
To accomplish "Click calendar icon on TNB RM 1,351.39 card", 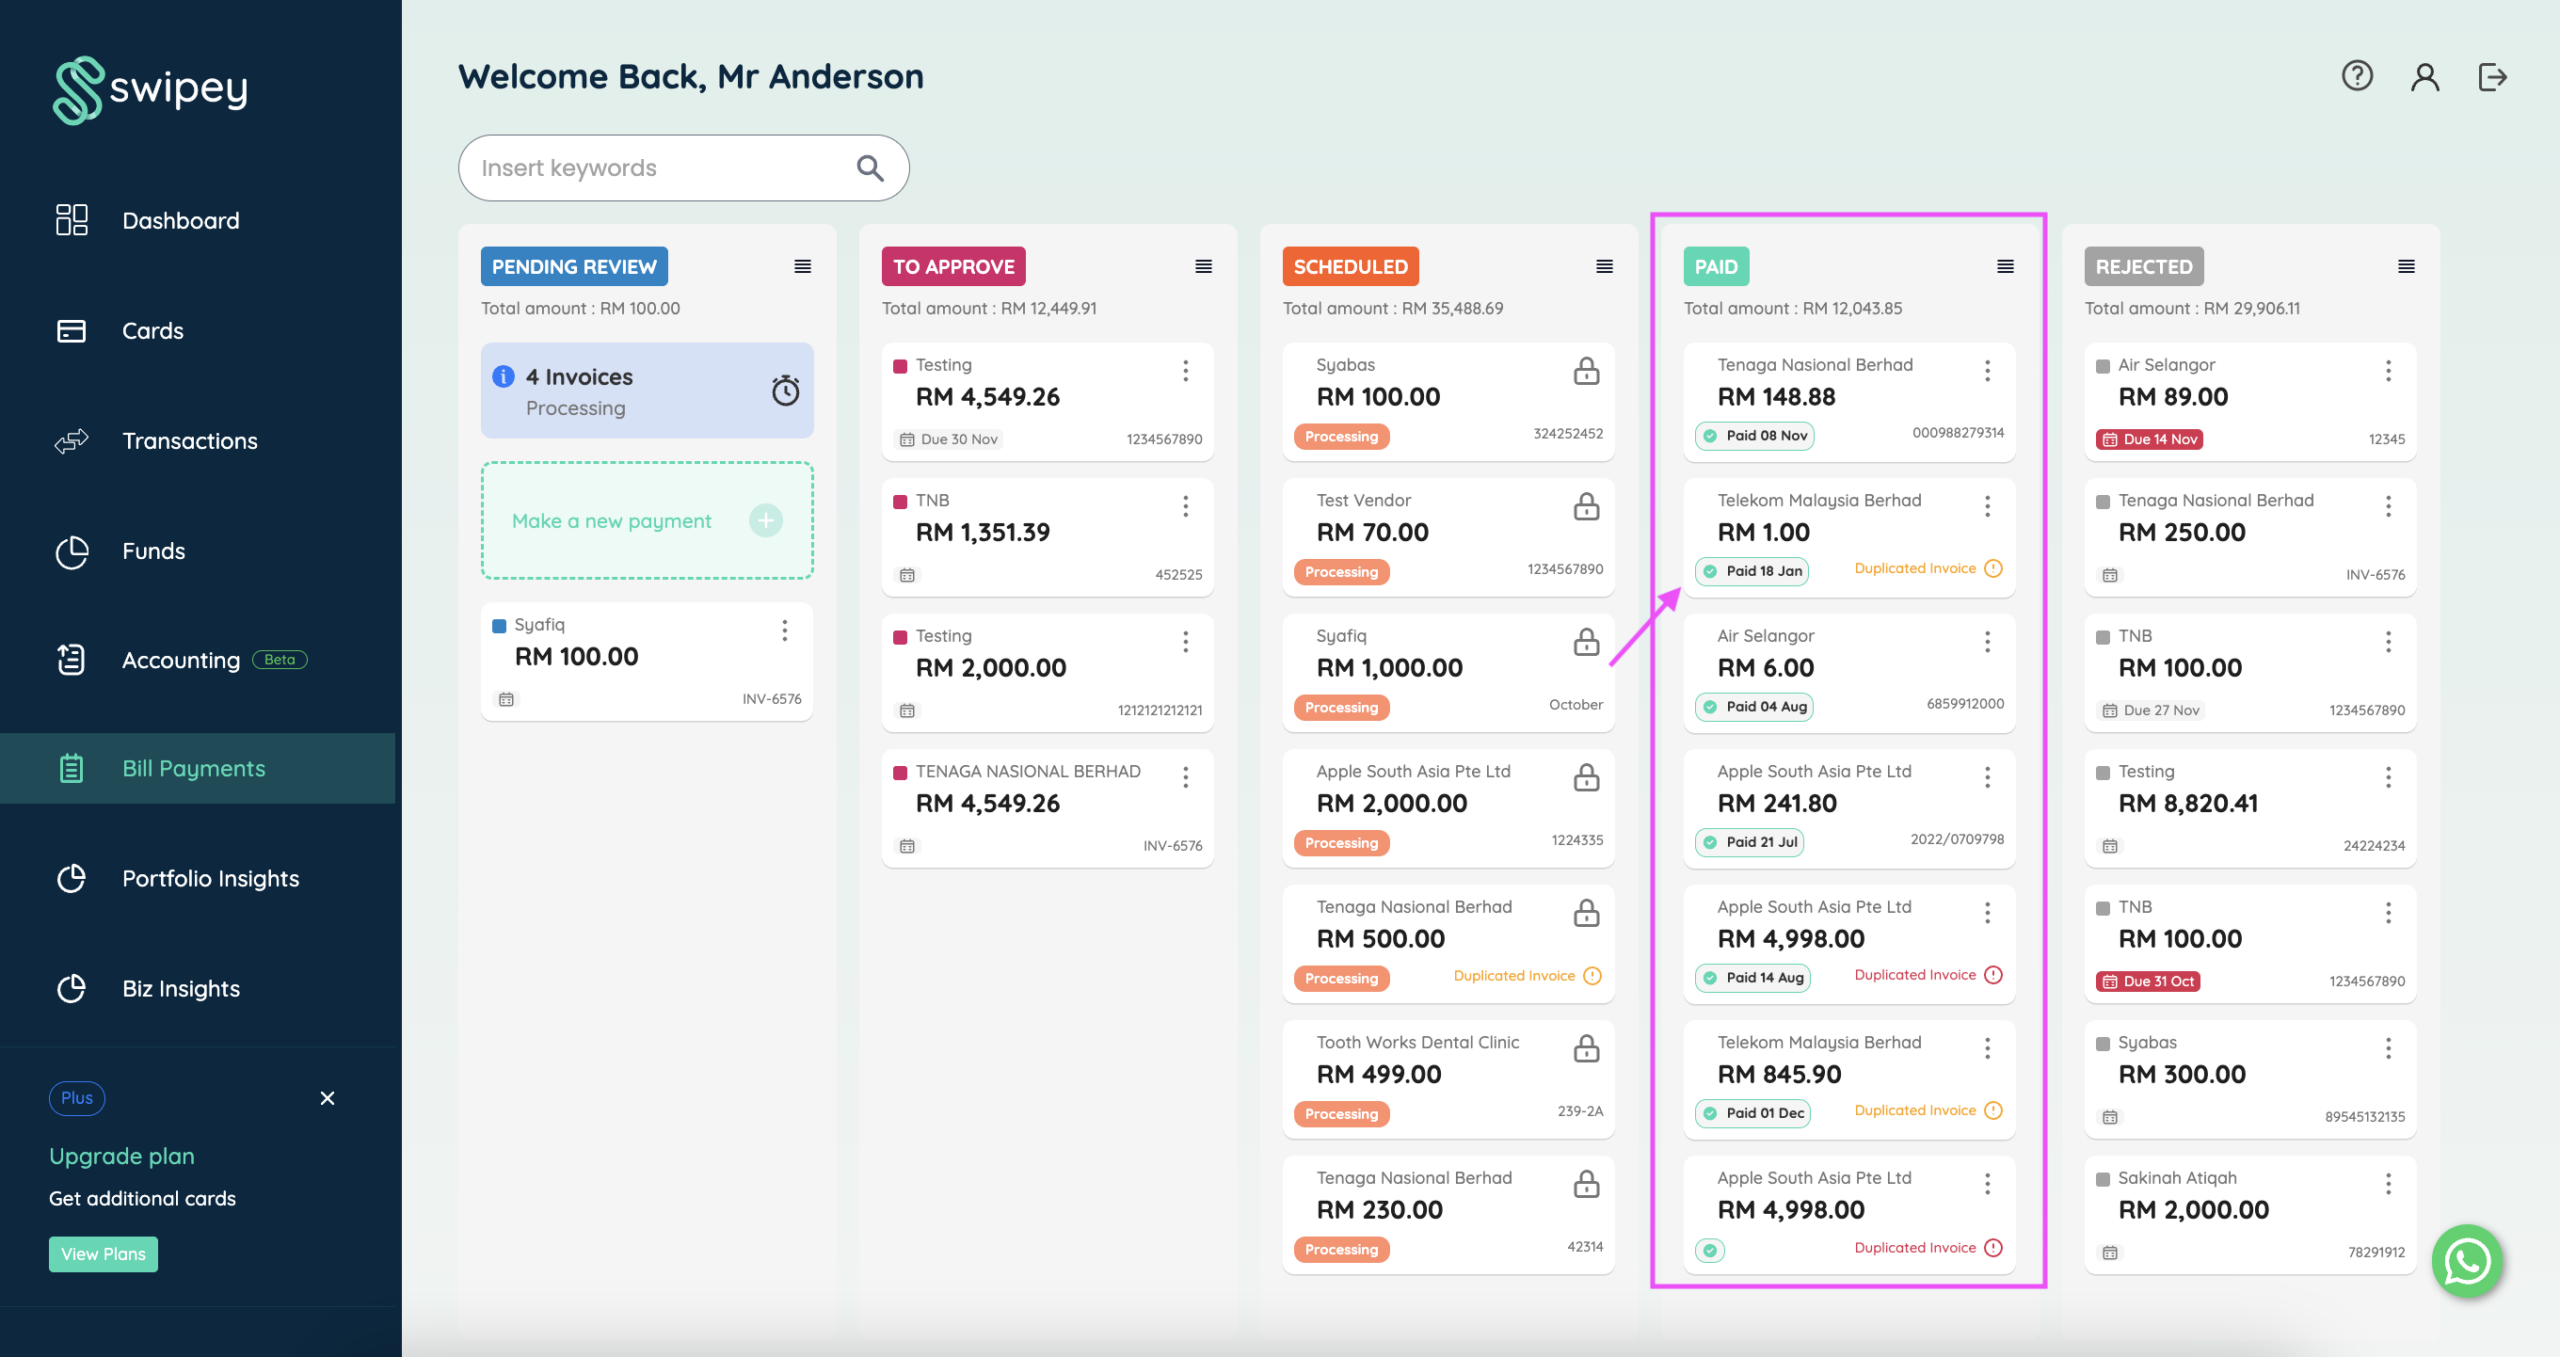I will (907, 575).
